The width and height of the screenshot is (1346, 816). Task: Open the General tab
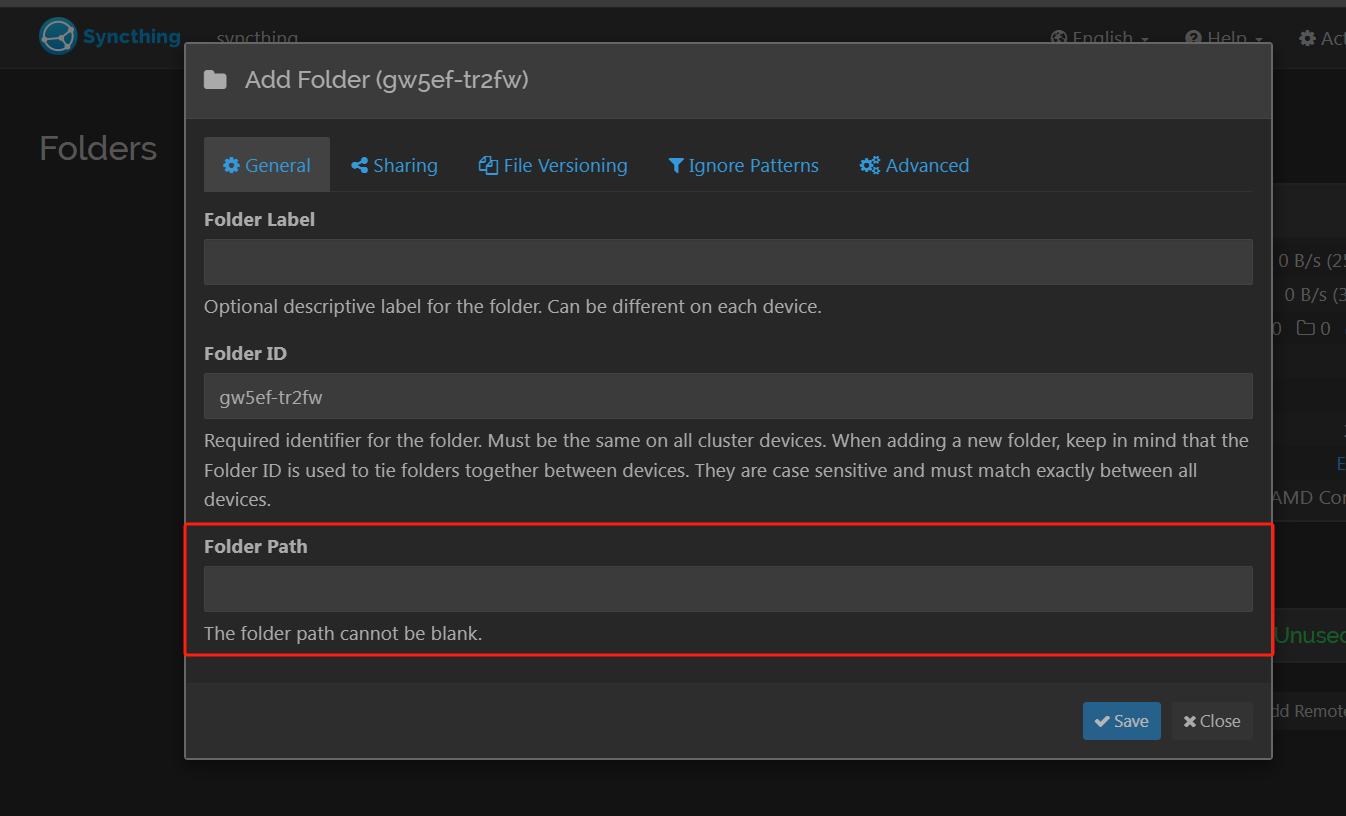(x=267, y=165)
